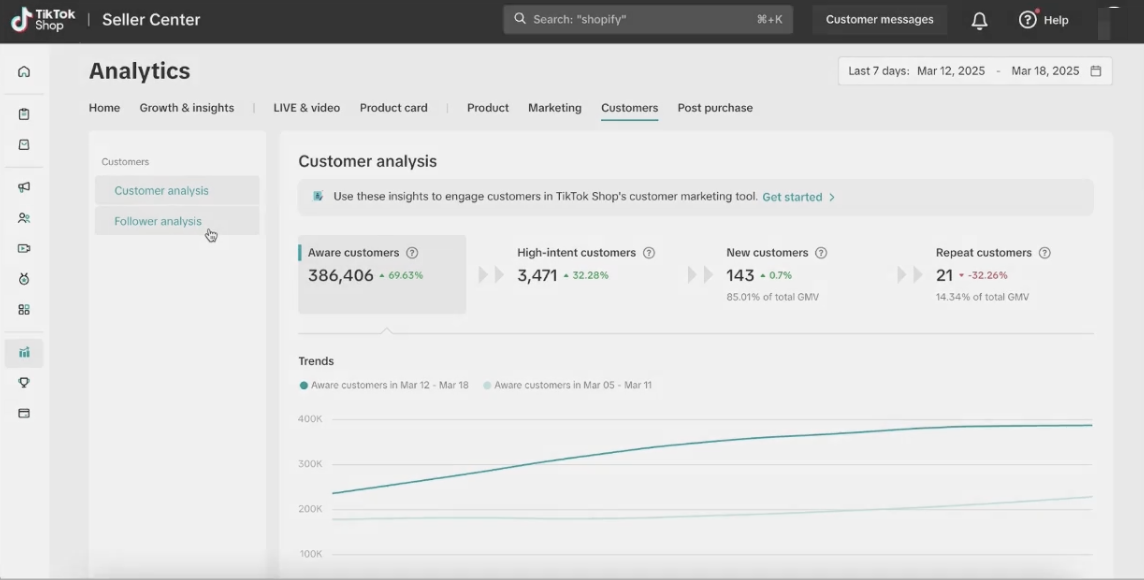The height and width of the screenshot is (580, 1144).
Task: Open the video camera icon in sidebar
Action: coord(24,248)
